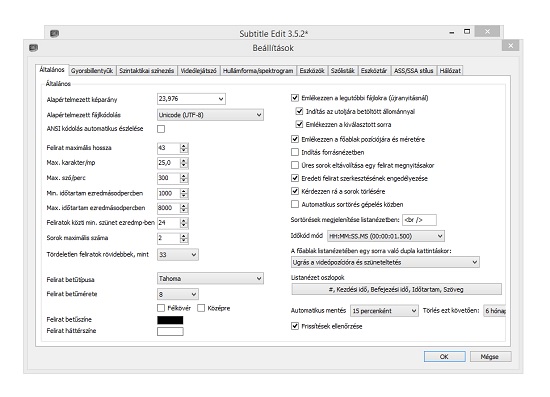Enable Üres sorok eltávolítása checkbox
This screenshot has width=550, height=397.
coord(295,165)
